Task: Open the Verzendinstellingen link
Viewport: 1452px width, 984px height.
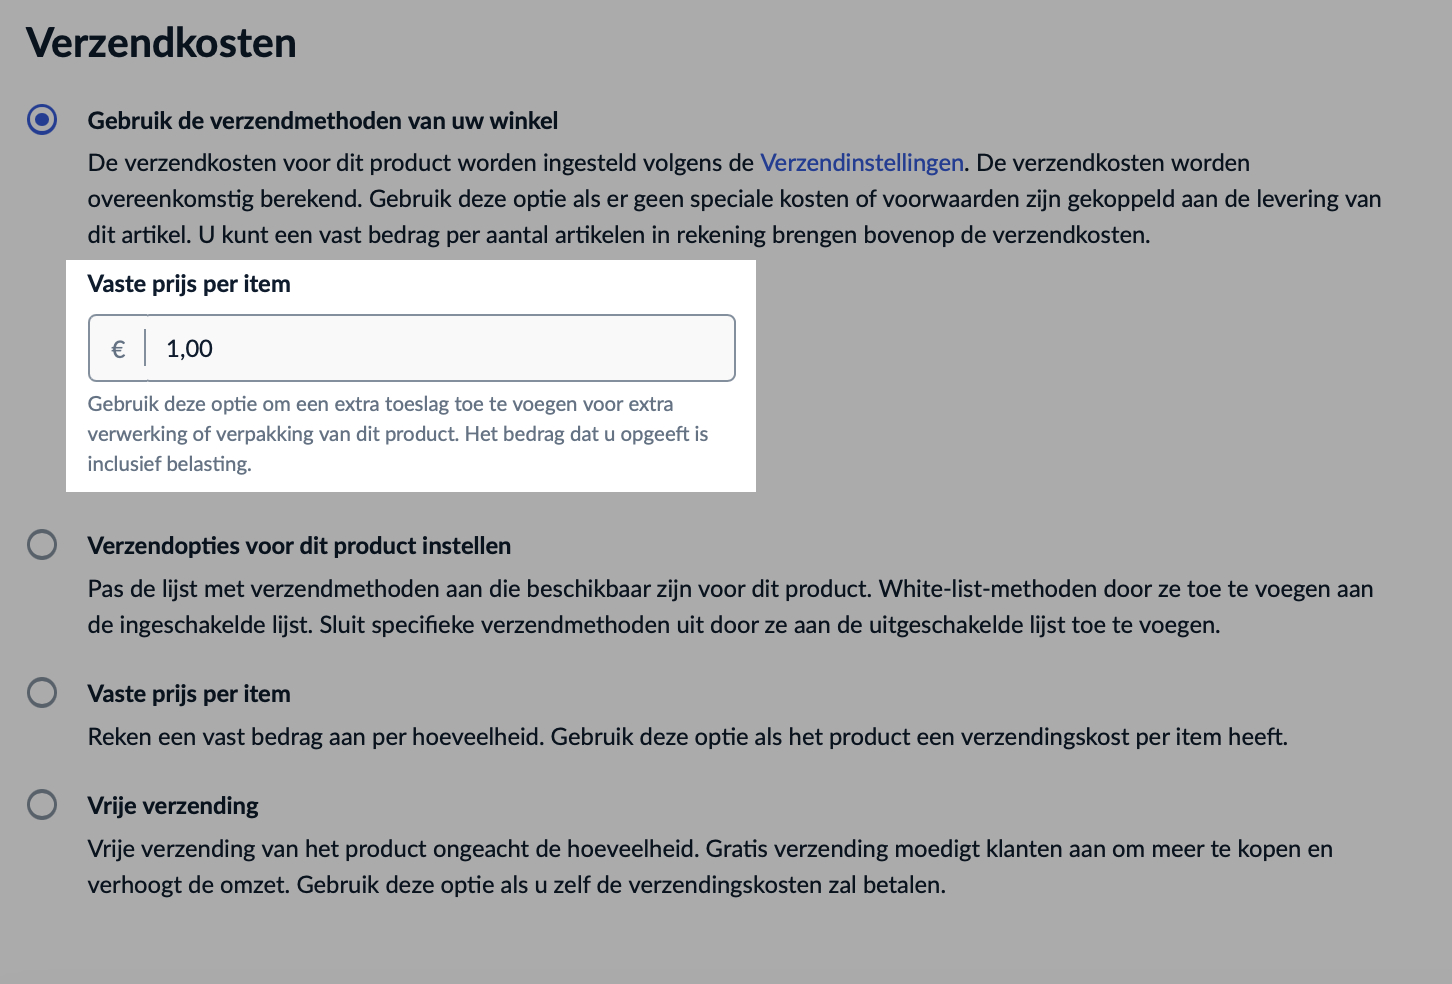Action: [x=862, y=162]
